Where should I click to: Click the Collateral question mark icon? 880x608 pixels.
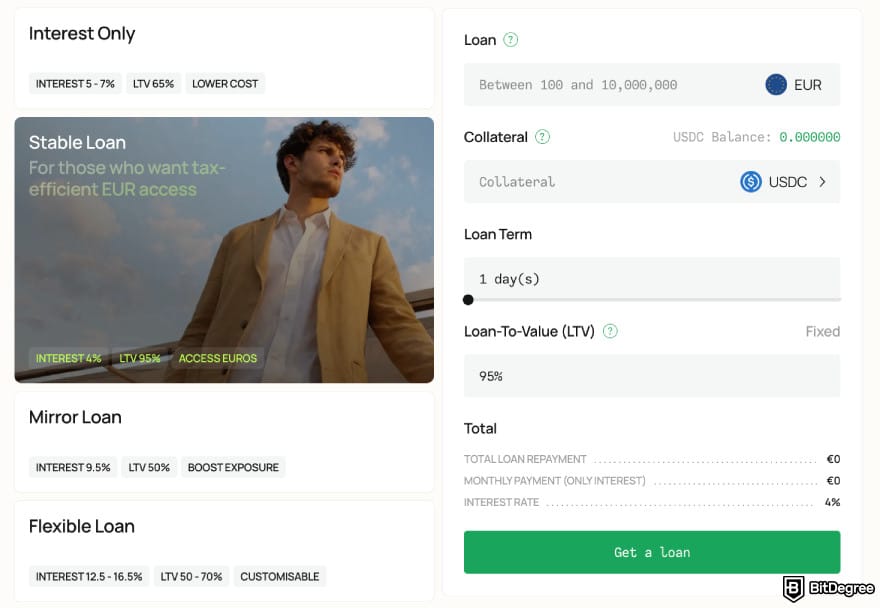[542, 137]
